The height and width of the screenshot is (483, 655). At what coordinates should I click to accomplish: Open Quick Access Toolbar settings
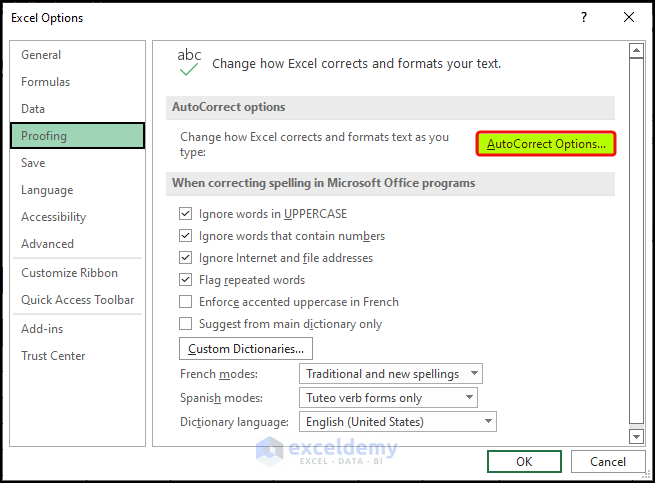77,300
